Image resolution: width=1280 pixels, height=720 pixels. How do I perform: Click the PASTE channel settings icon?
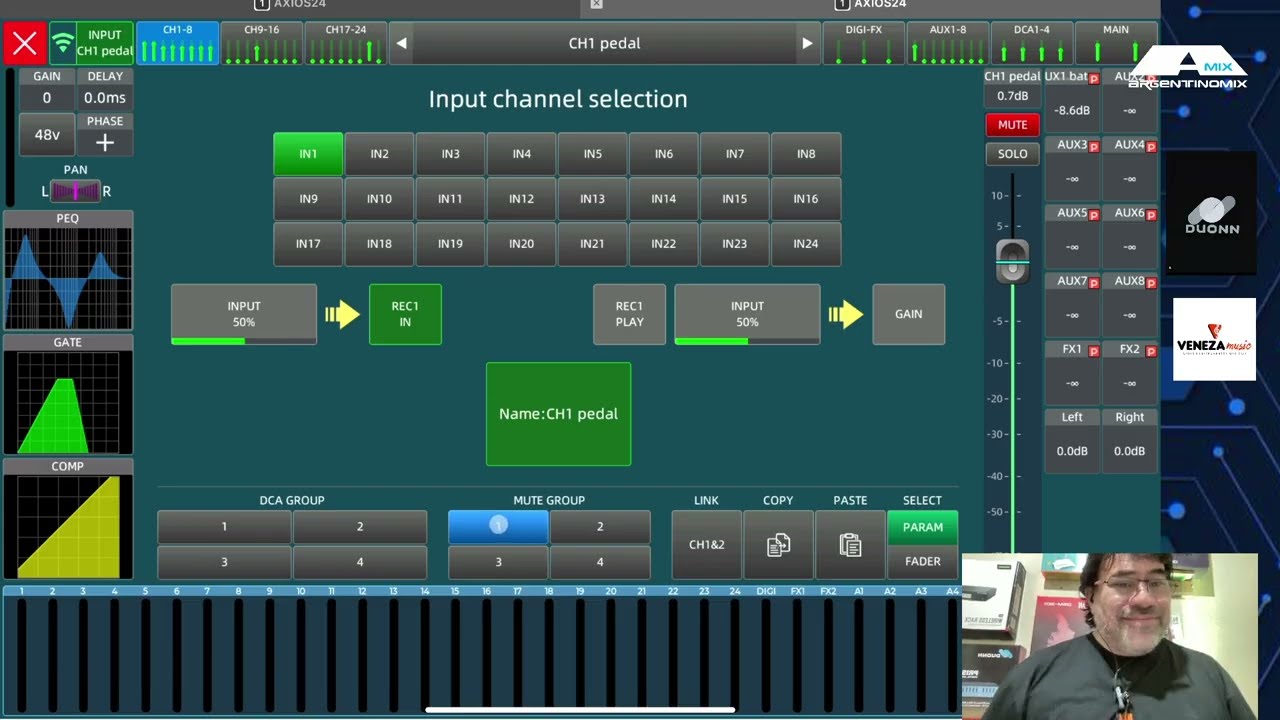click(850, 545)
